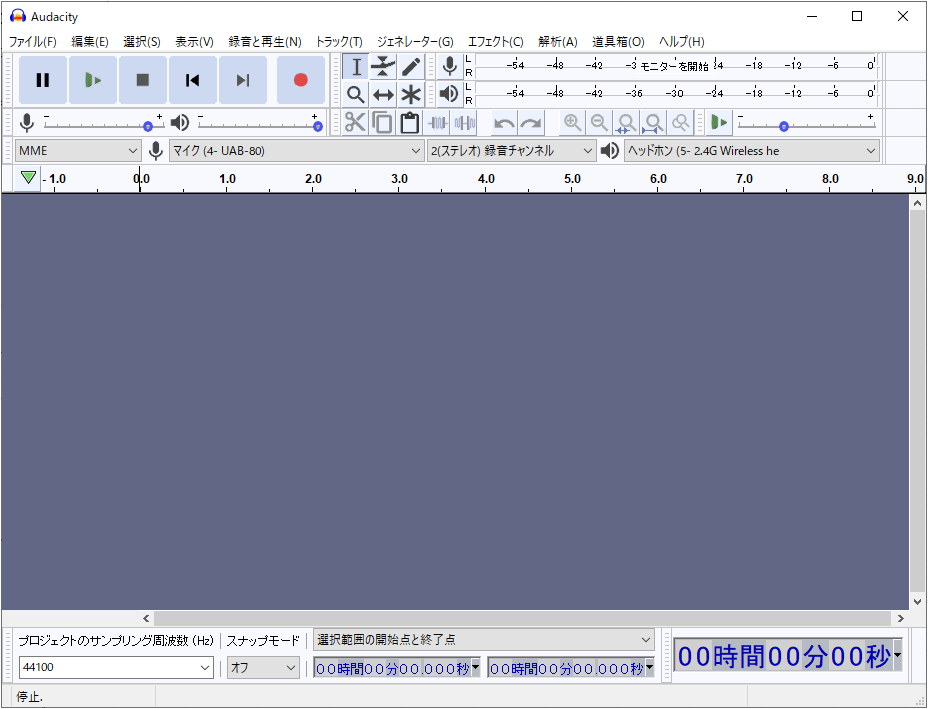Open the ヘッドホン playback device dropdown
928x709 pixels.
[752, 151]
